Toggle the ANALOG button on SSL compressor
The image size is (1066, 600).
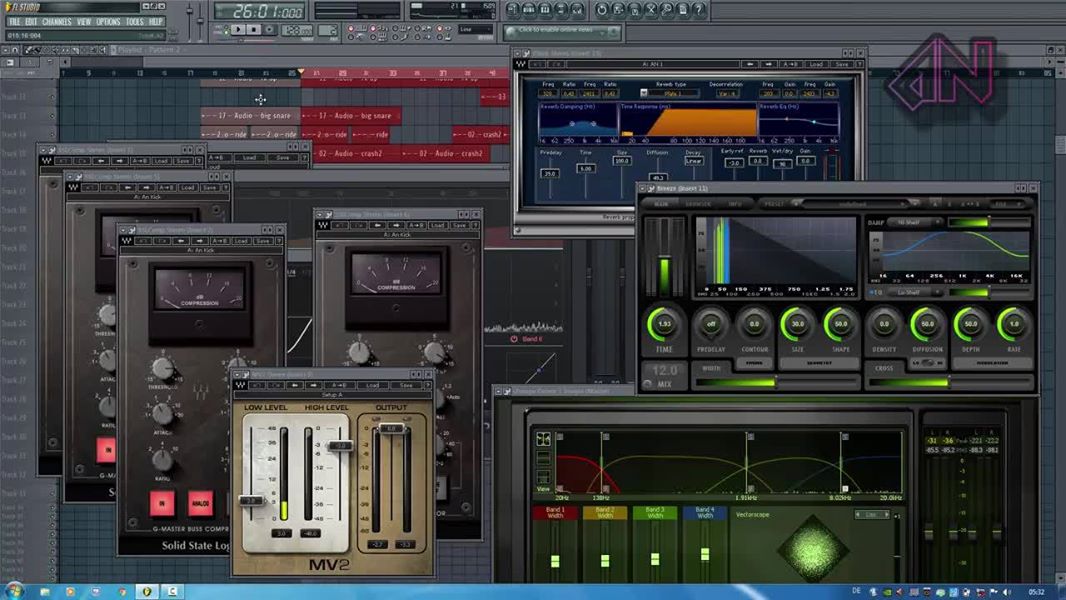201,504
